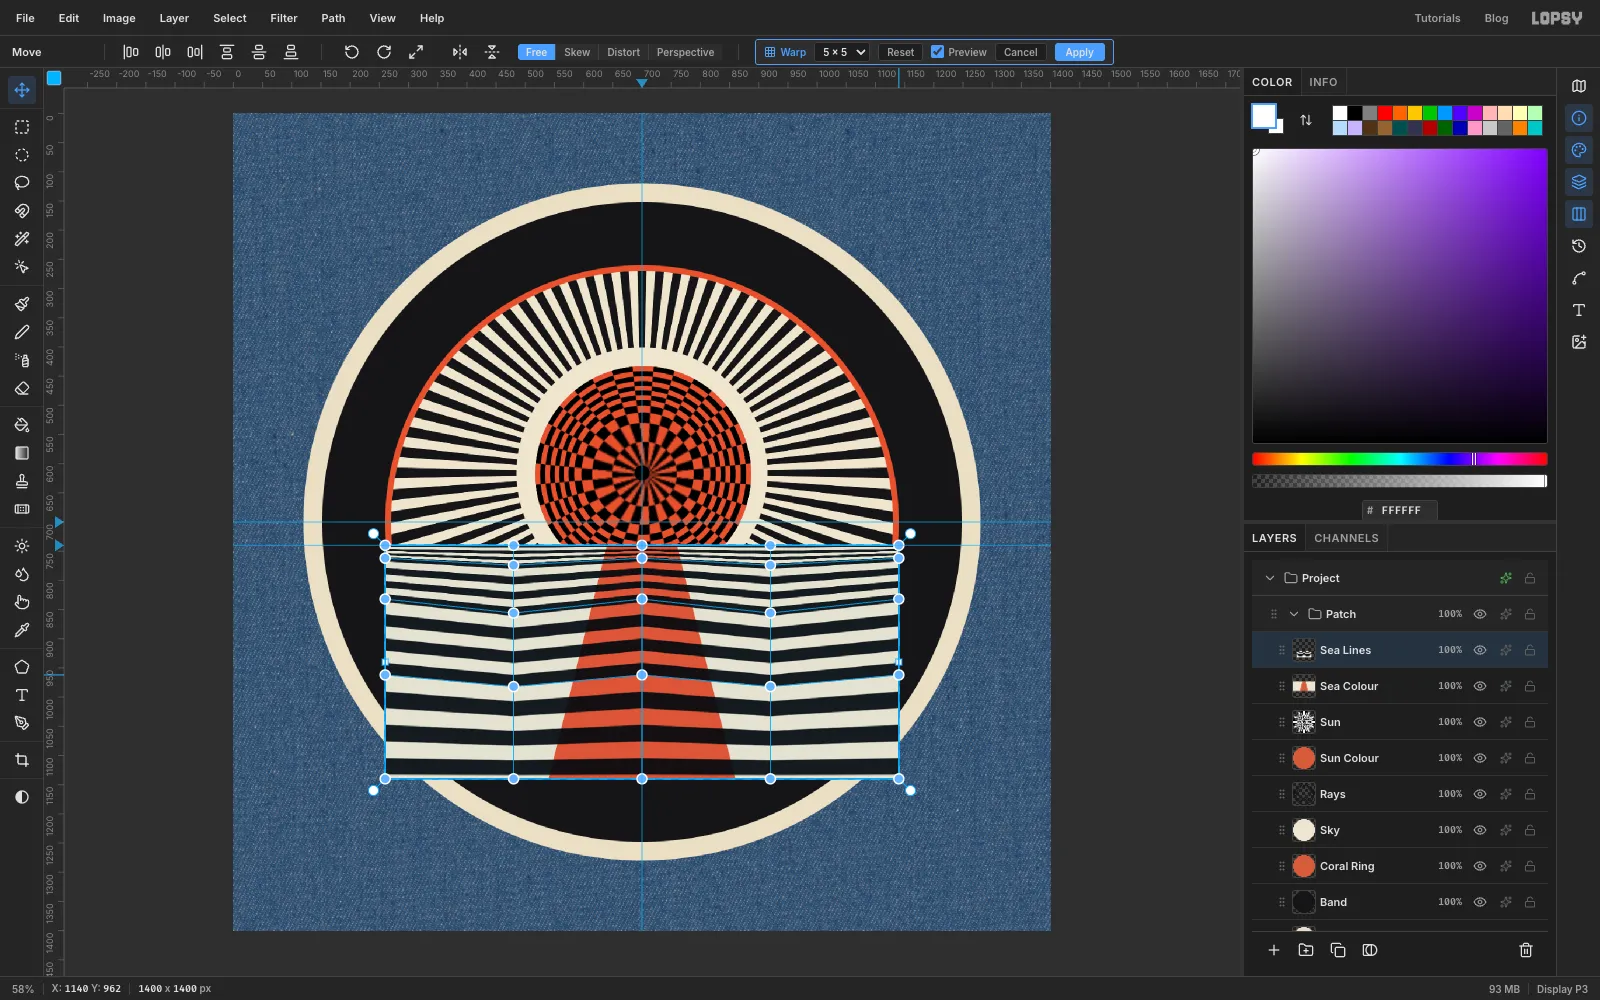This screenshot has width=1600, height=1000.
Task: Cancel the transform
Action: tap(1021, 52)
